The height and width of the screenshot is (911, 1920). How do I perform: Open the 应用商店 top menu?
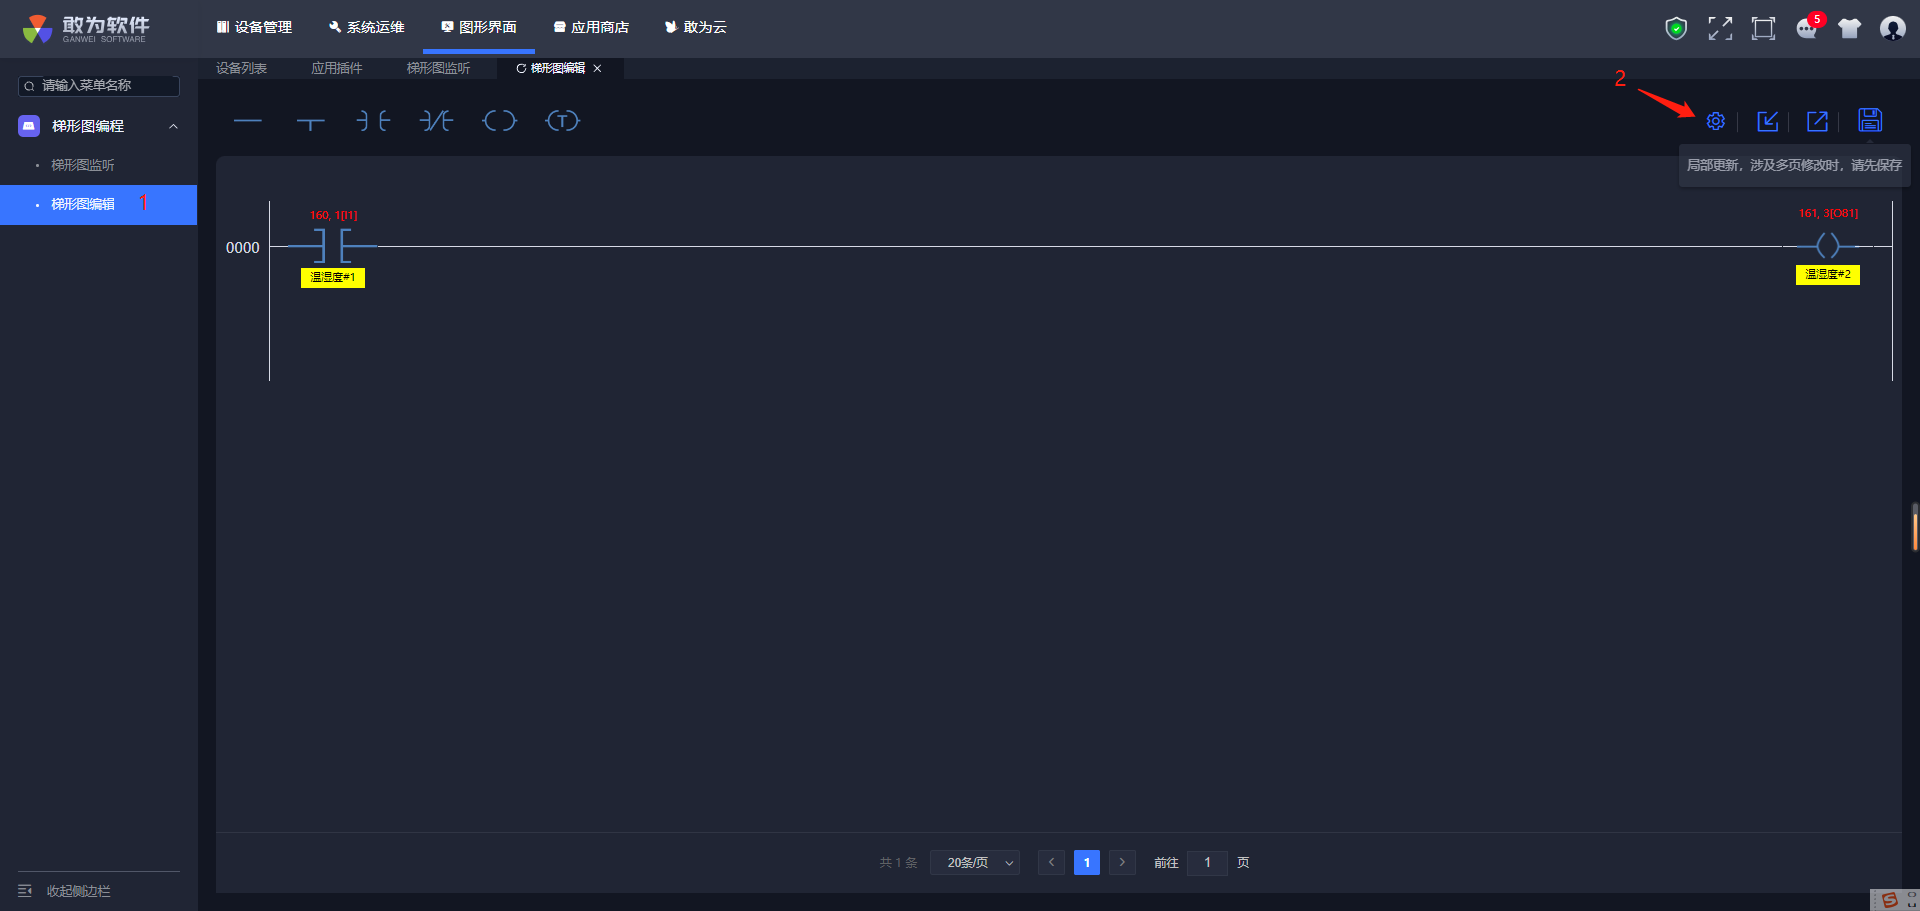(x=591, y=27)
